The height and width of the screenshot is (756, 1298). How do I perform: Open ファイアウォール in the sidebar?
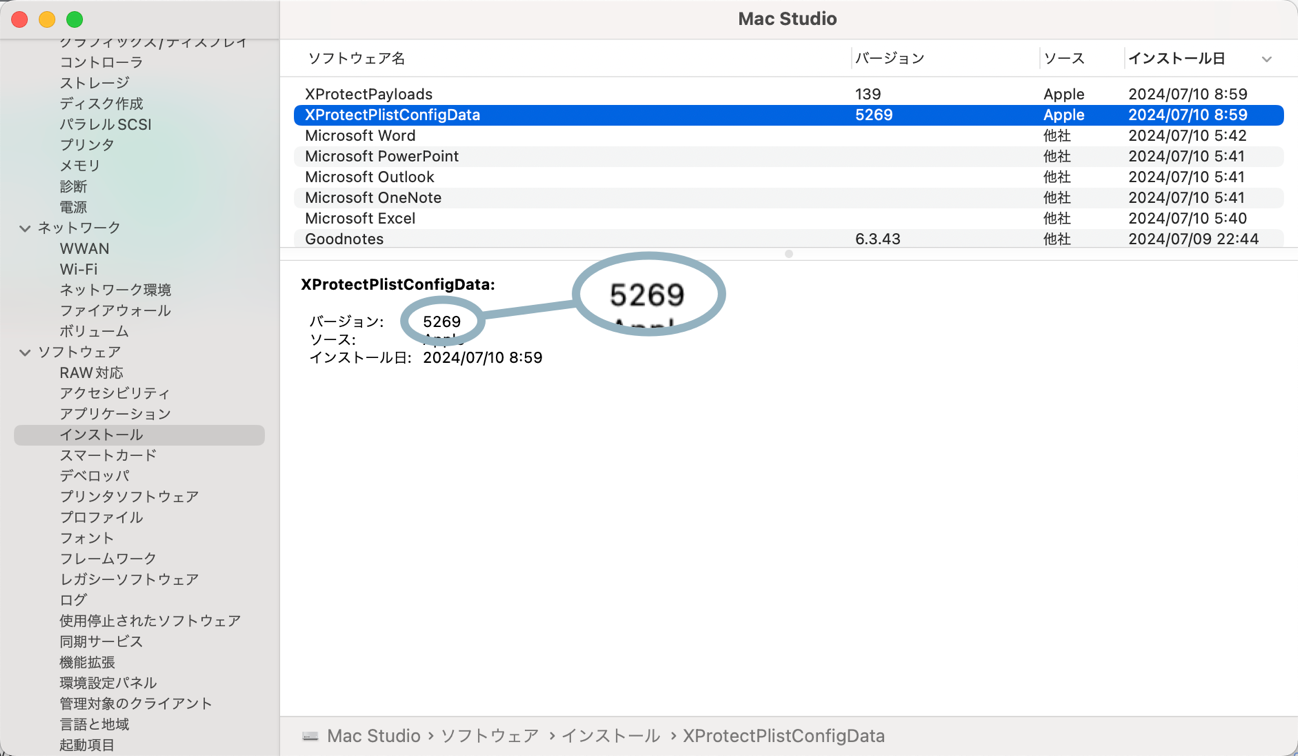[x=115, y=311]
